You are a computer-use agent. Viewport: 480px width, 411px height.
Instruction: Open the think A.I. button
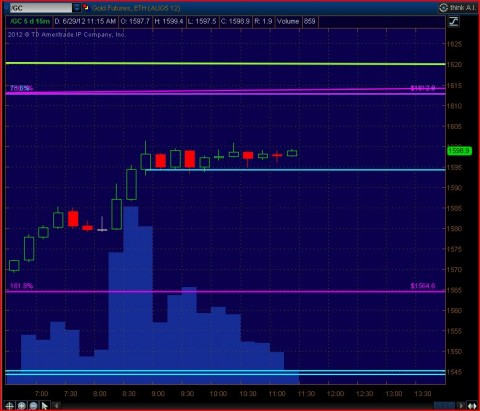click(x=458, y=7)
